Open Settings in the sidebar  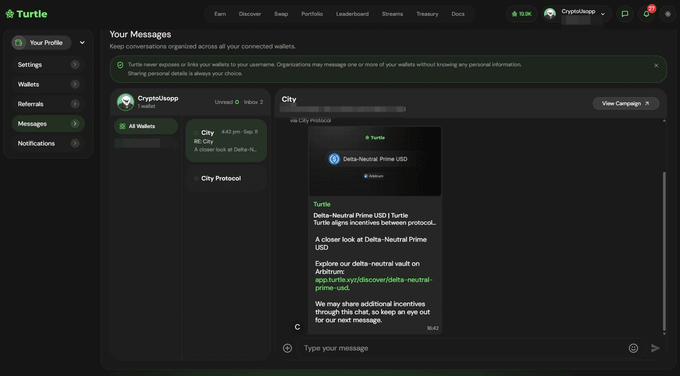48,65
